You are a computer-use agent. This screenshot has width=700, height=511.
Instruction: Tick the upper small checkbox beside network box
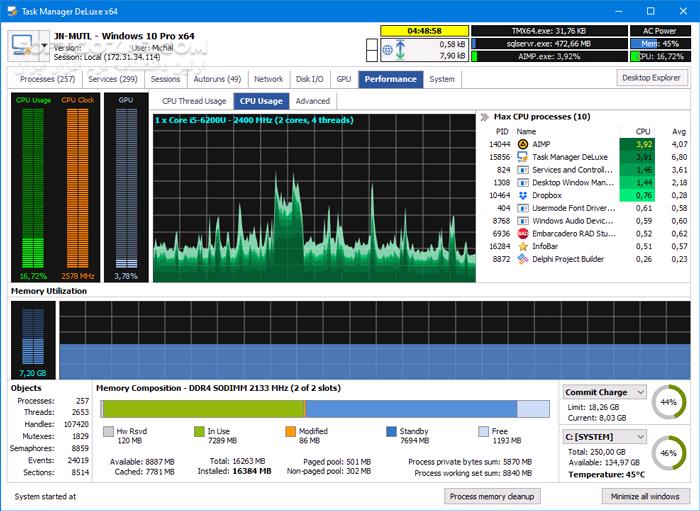tap(371, 44)
